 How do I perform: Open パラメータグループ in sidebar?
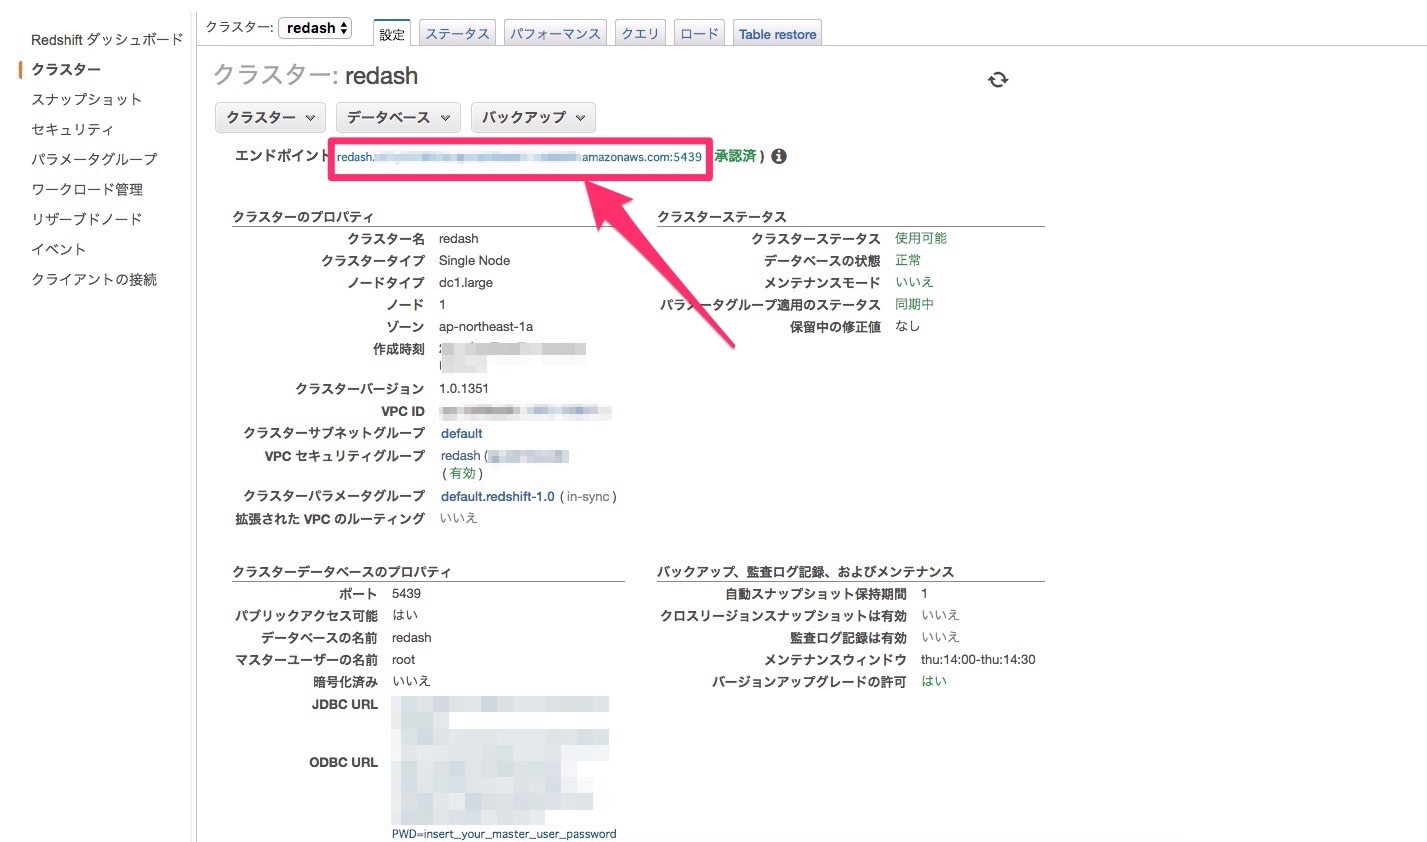coord(94,159)
